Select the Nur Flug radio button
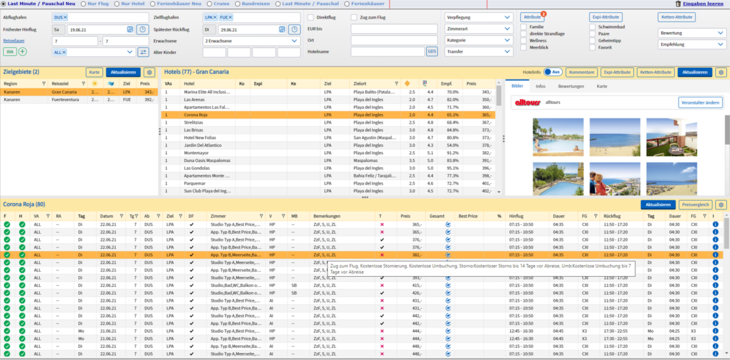This screenshot has height=360, width=730. click(84, 4)
